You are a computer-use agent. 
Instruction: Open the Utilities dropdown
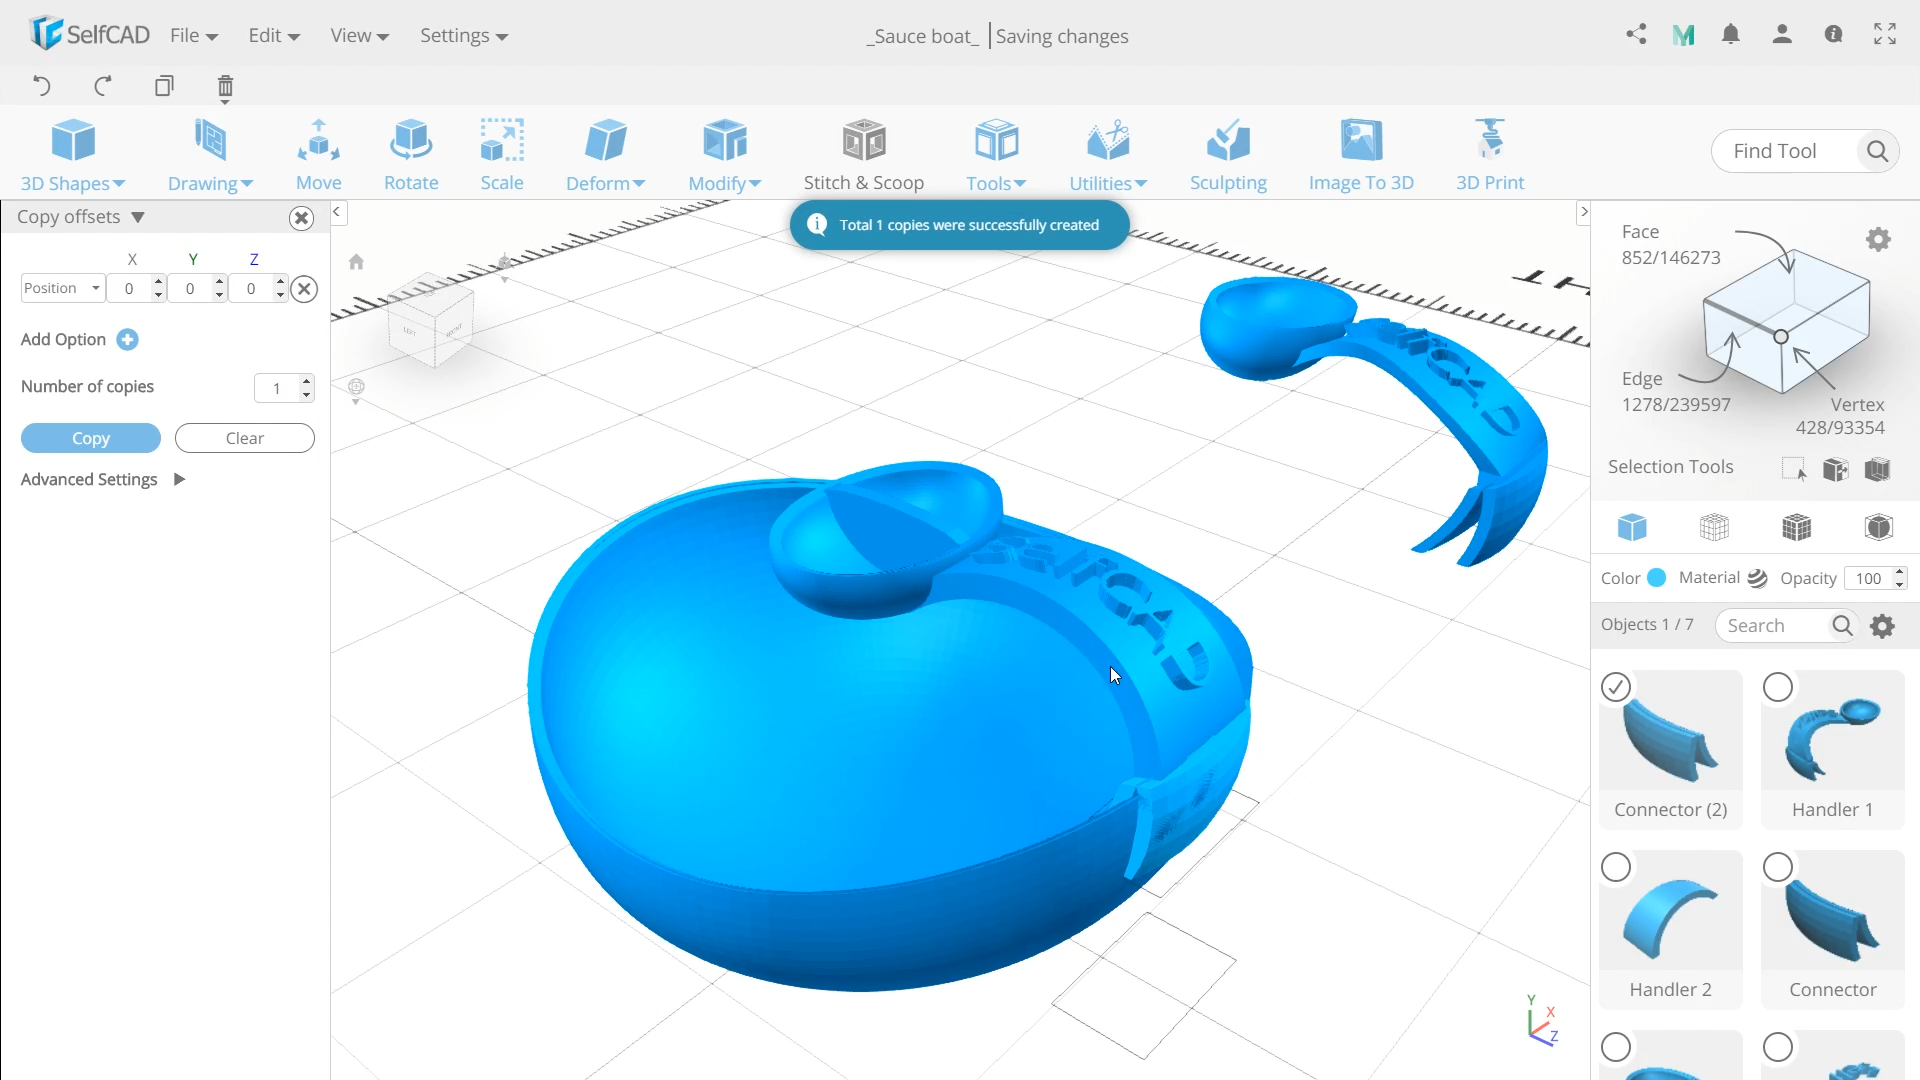pos(1108,155)
